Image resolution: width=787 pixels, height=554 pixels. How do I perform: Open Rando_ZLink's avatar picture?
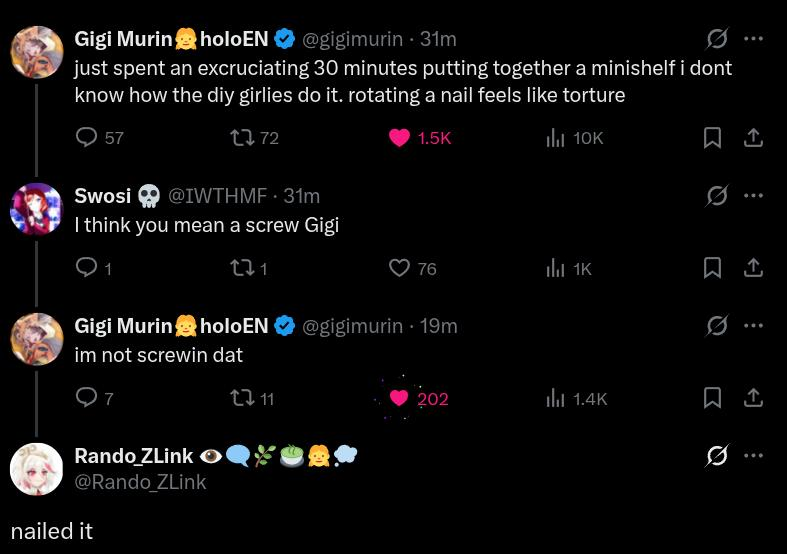[x=36, y=468]
